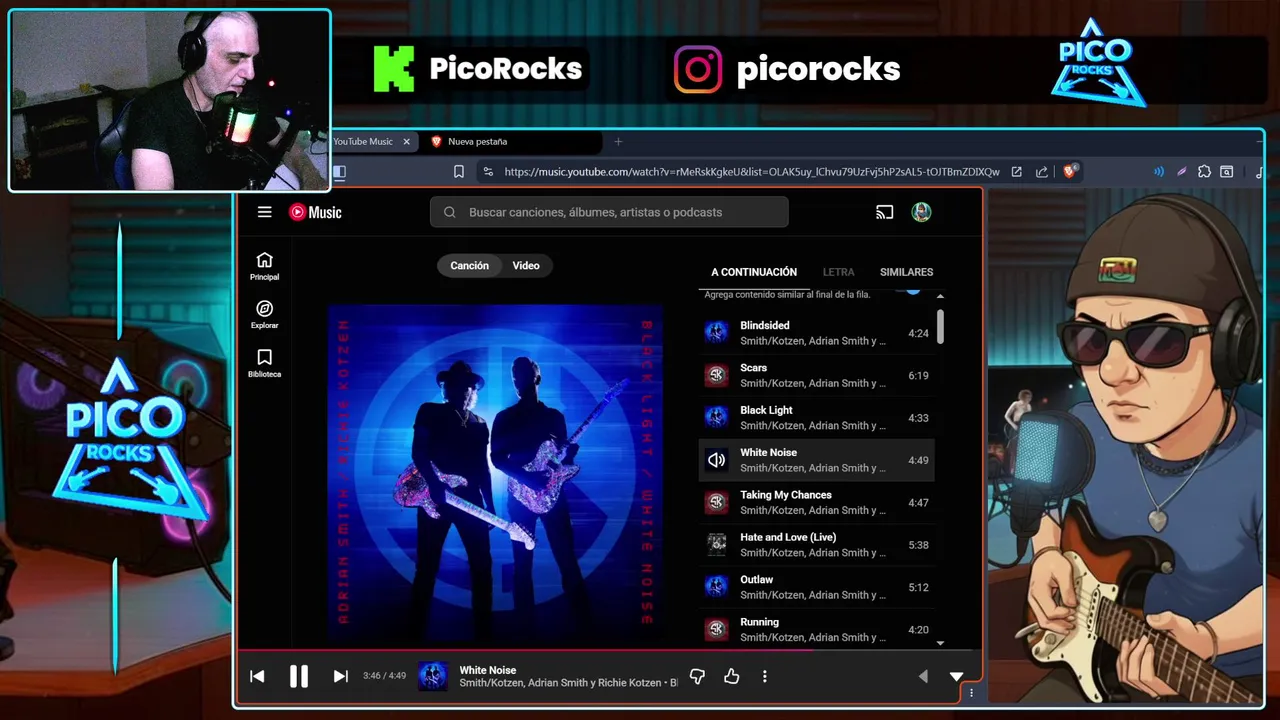
Task: Click the queue scroll-up arrow
Action: (940, 296)
